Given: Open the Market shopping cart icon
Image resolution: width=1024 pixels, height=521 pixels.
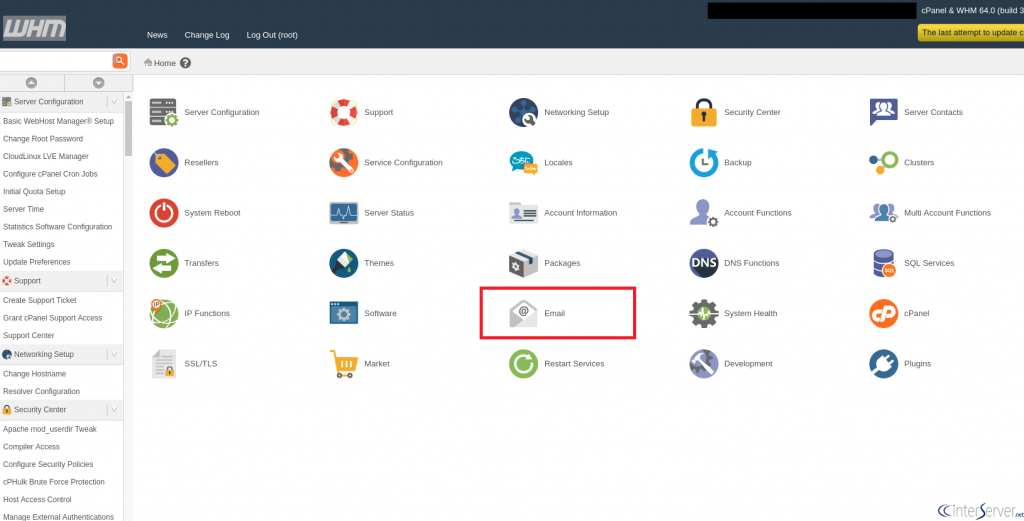Looking at the screenshot, I should click(x=344, y=364).
